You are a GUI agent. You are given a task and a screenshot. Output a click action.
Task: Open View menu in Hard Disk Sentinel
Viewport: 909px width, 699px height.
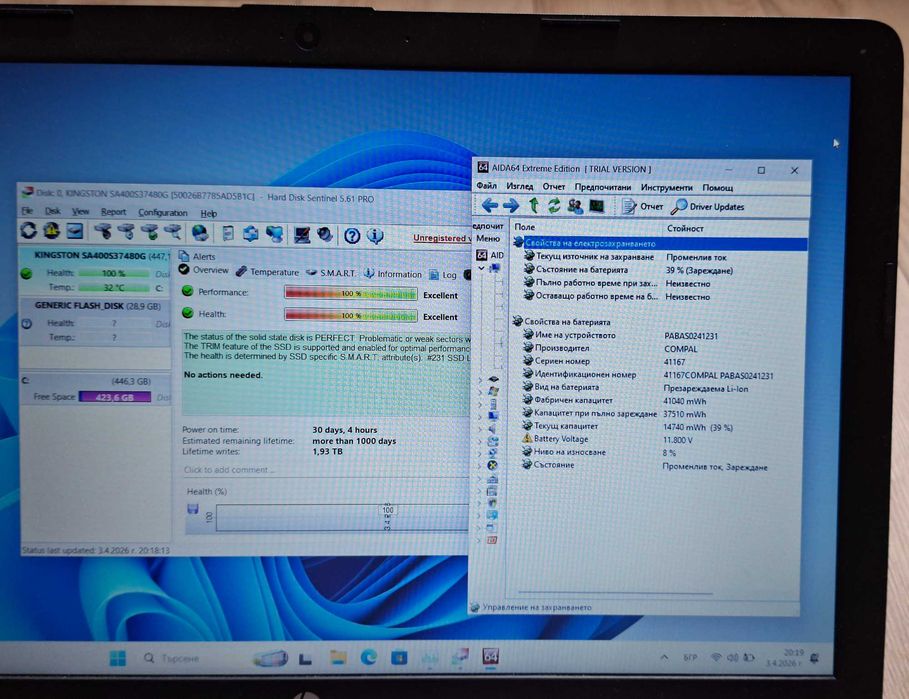pyautogui.click(x=80, y=212)
